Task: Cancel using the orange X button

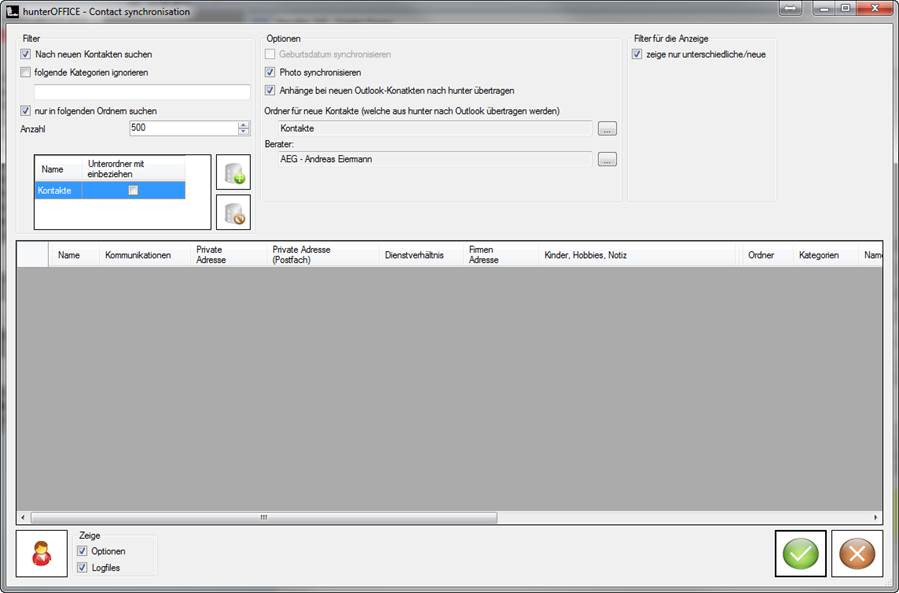Action: click(856, 553)
